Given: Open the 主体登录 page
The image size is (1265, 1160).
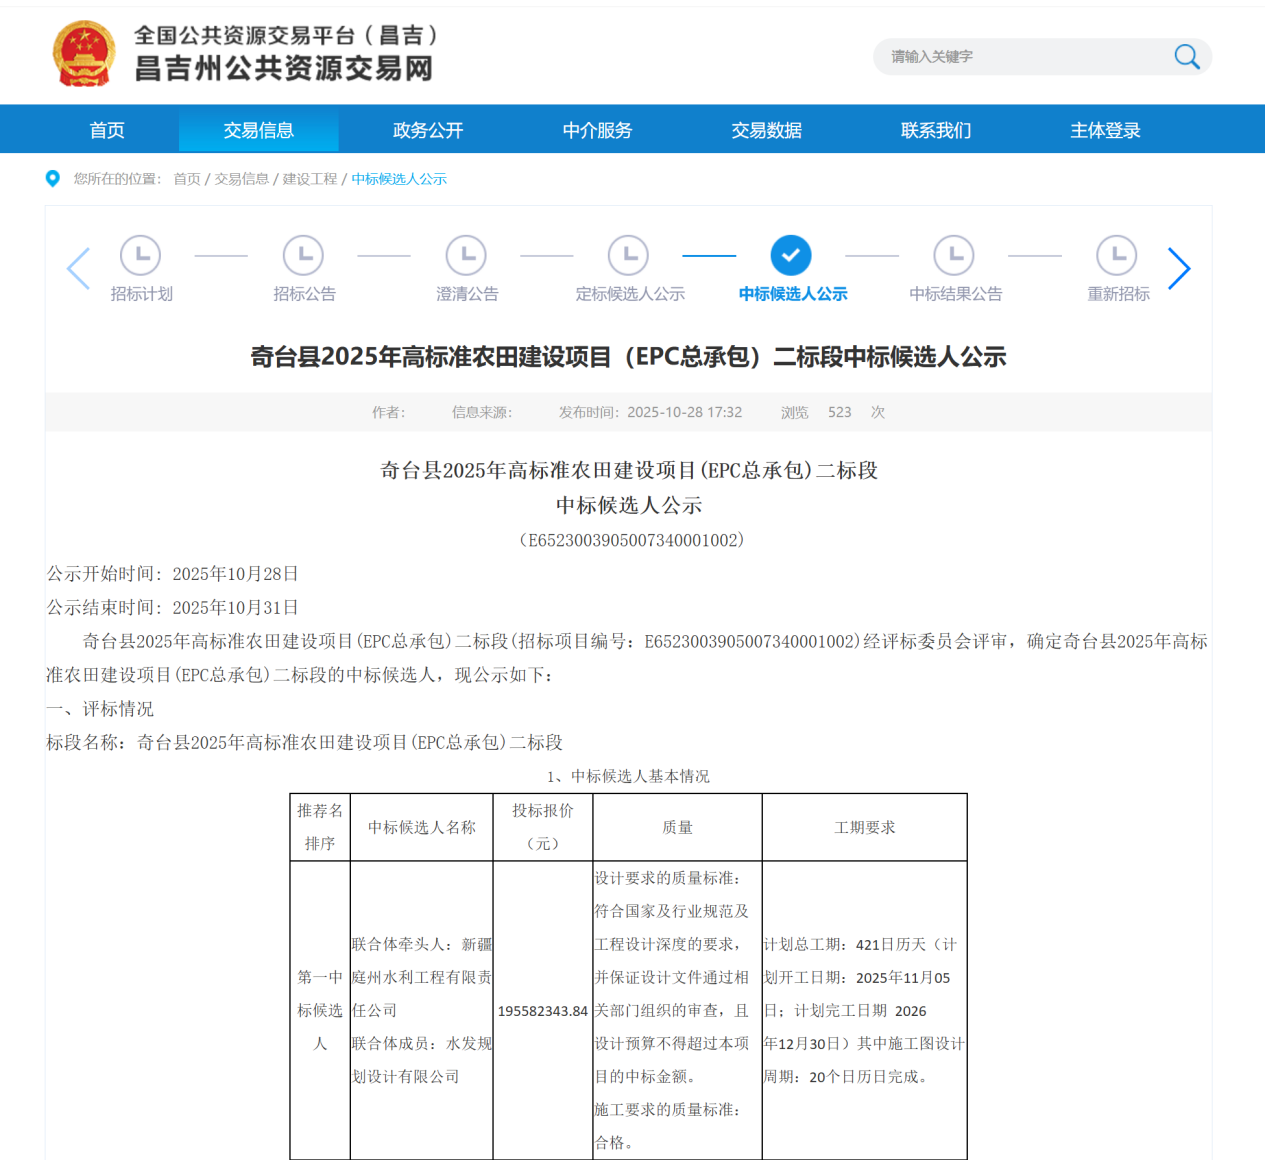Looking at the screenshot, I should tap(1105, 130).
